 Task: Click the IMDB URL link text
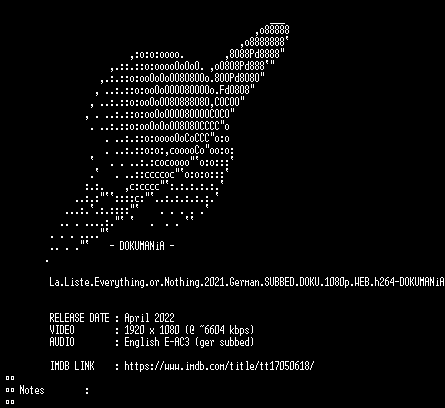[219, 366]
